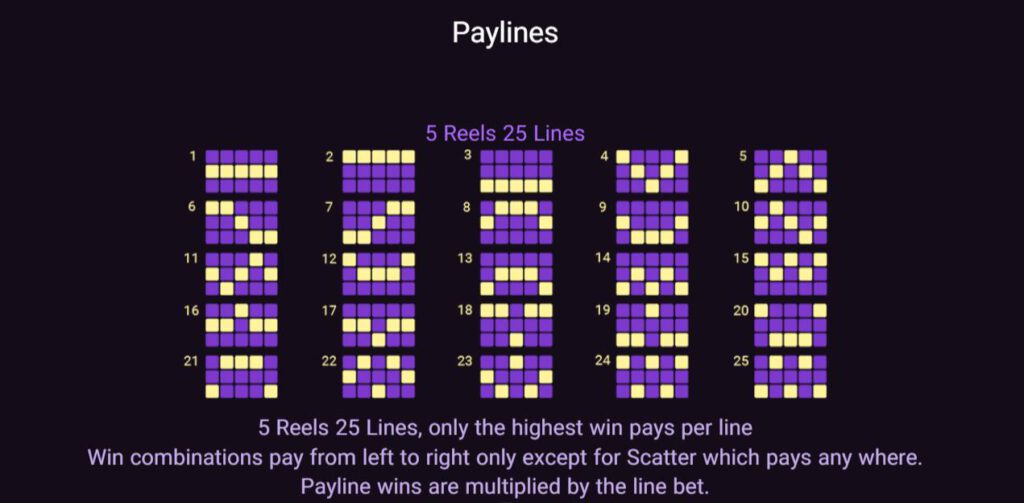
Task: Click the Paylines title heading
Action: [505, 33]
